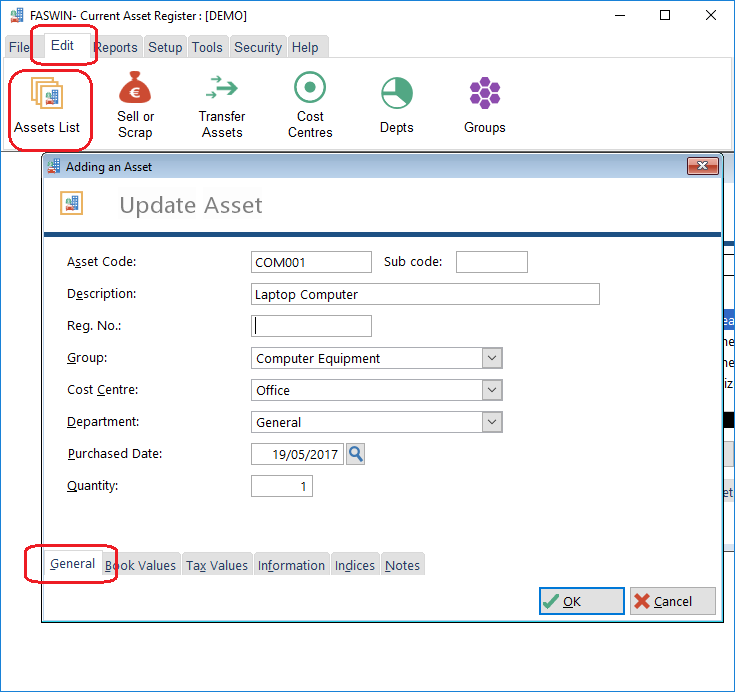
Task: Expand the Cost Centre dropdown
Action: coord(492,390)
